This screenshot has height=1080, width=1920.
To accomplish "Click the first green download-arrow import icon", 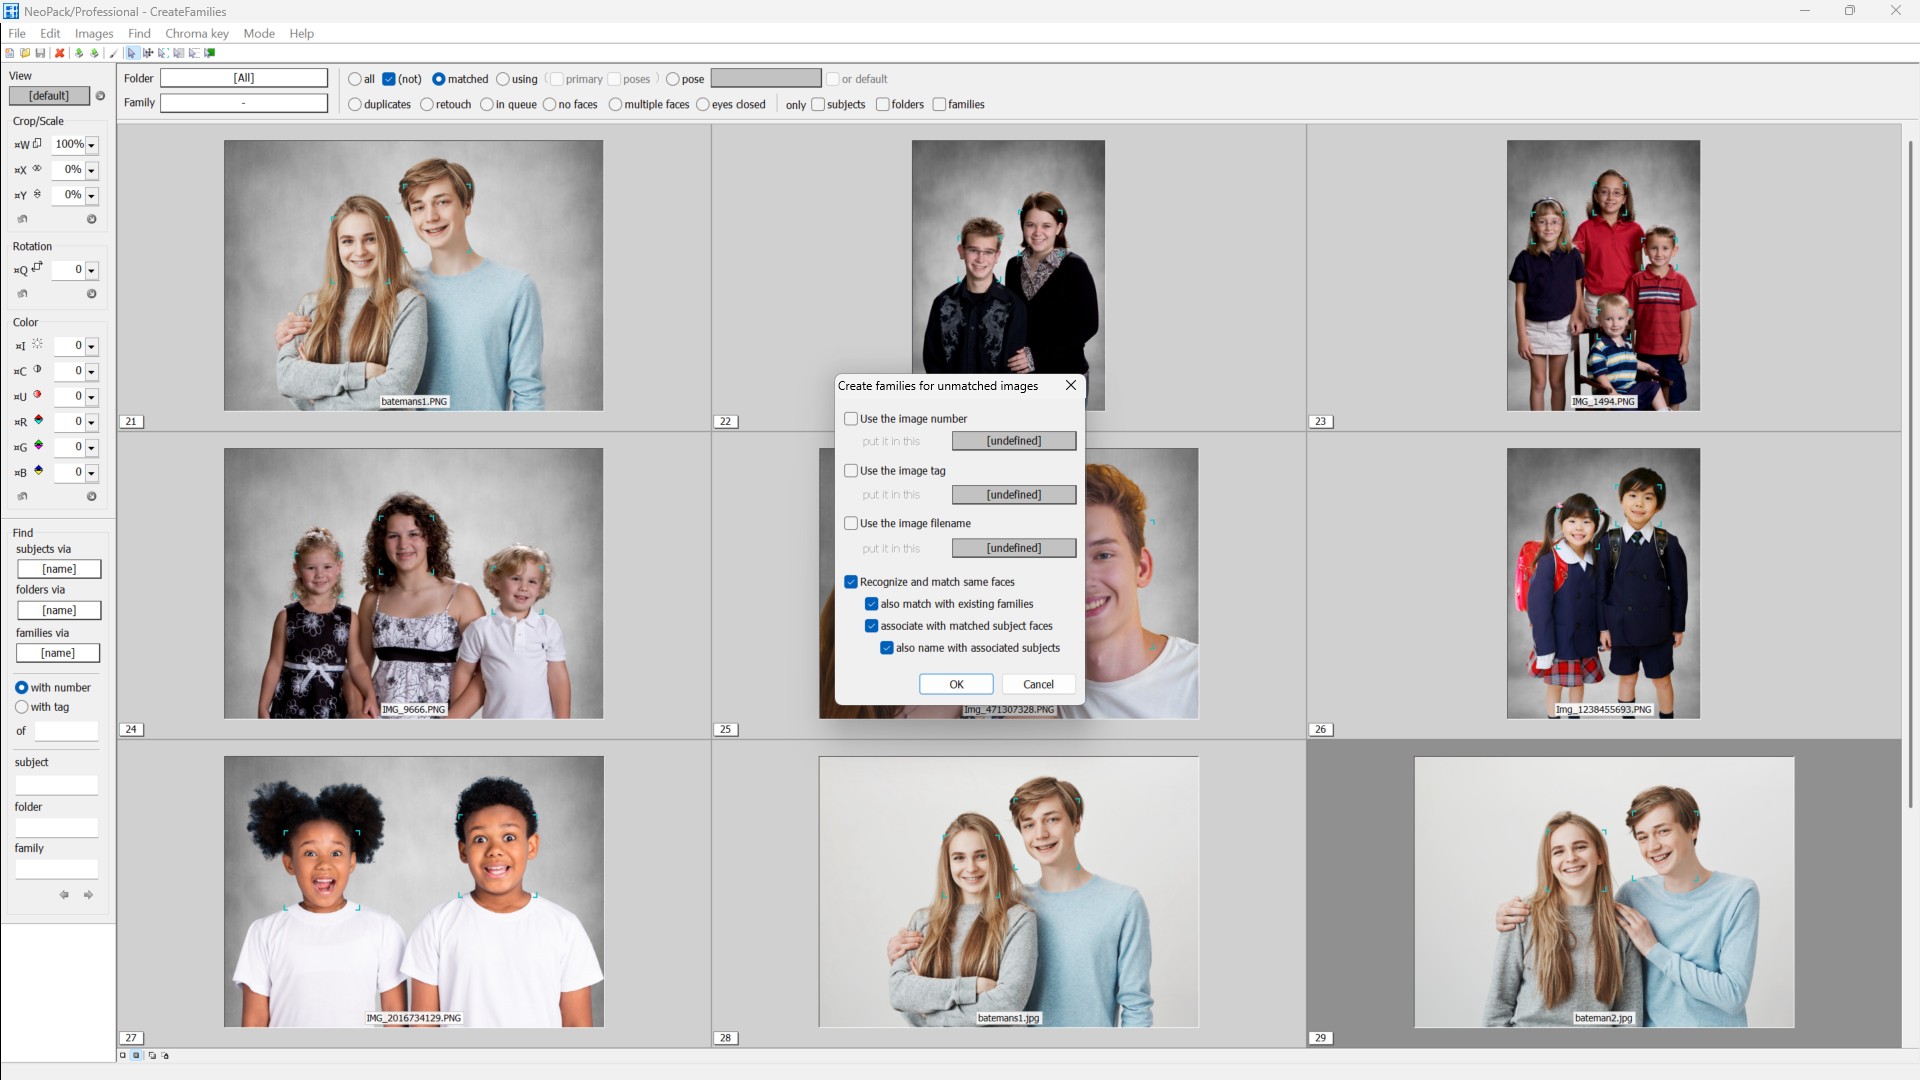I will [x=79, y=53].
